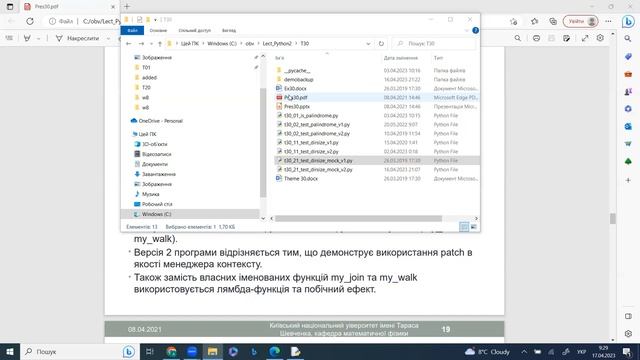This screenshot has height=360, width=640.
Task: Refresh the T30 folder view
Action: (x=381, y=44)
